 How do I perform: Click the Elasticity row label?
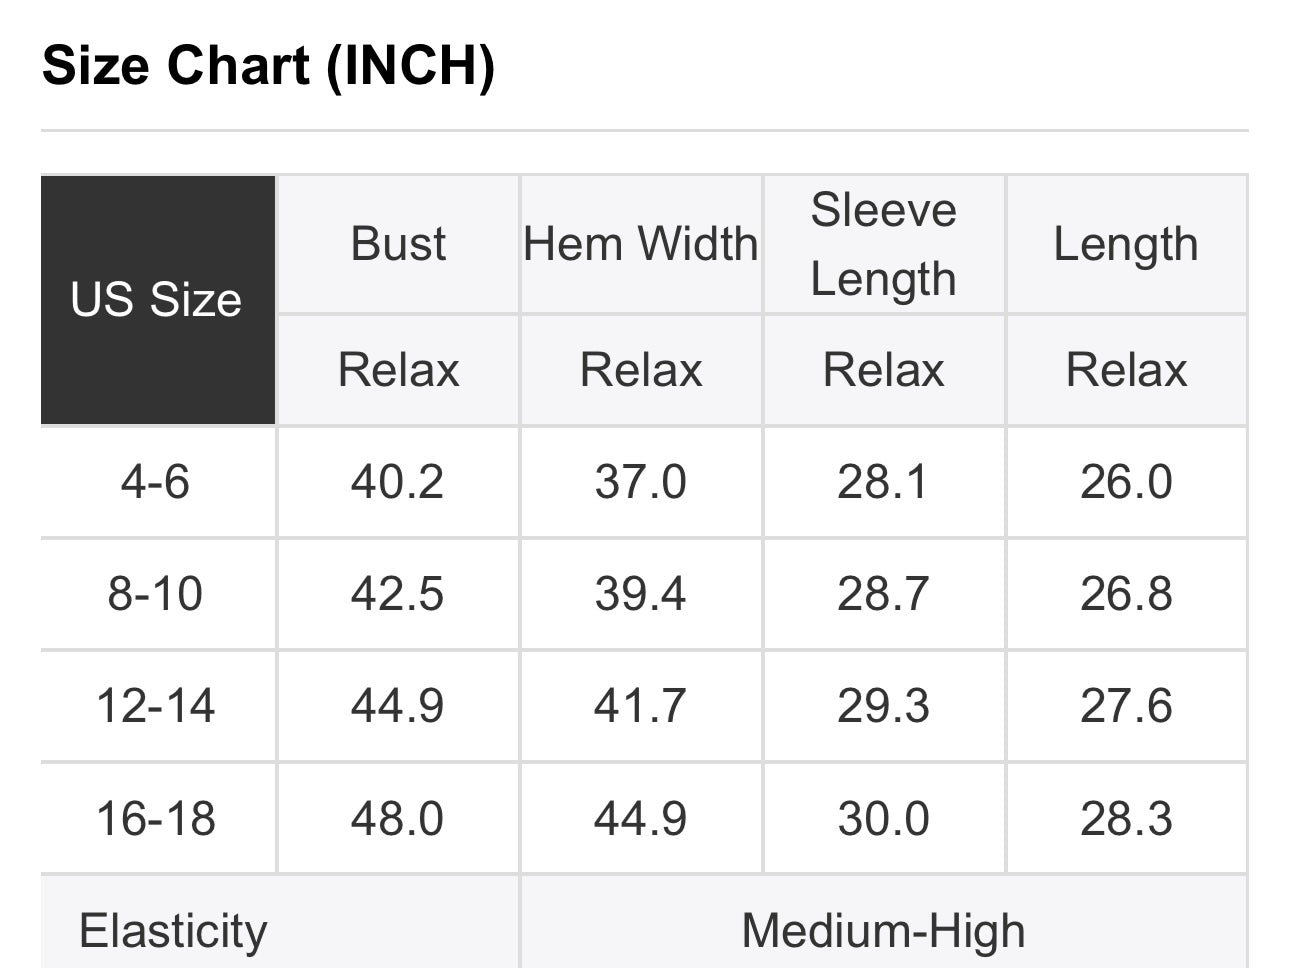click(173, 931)
